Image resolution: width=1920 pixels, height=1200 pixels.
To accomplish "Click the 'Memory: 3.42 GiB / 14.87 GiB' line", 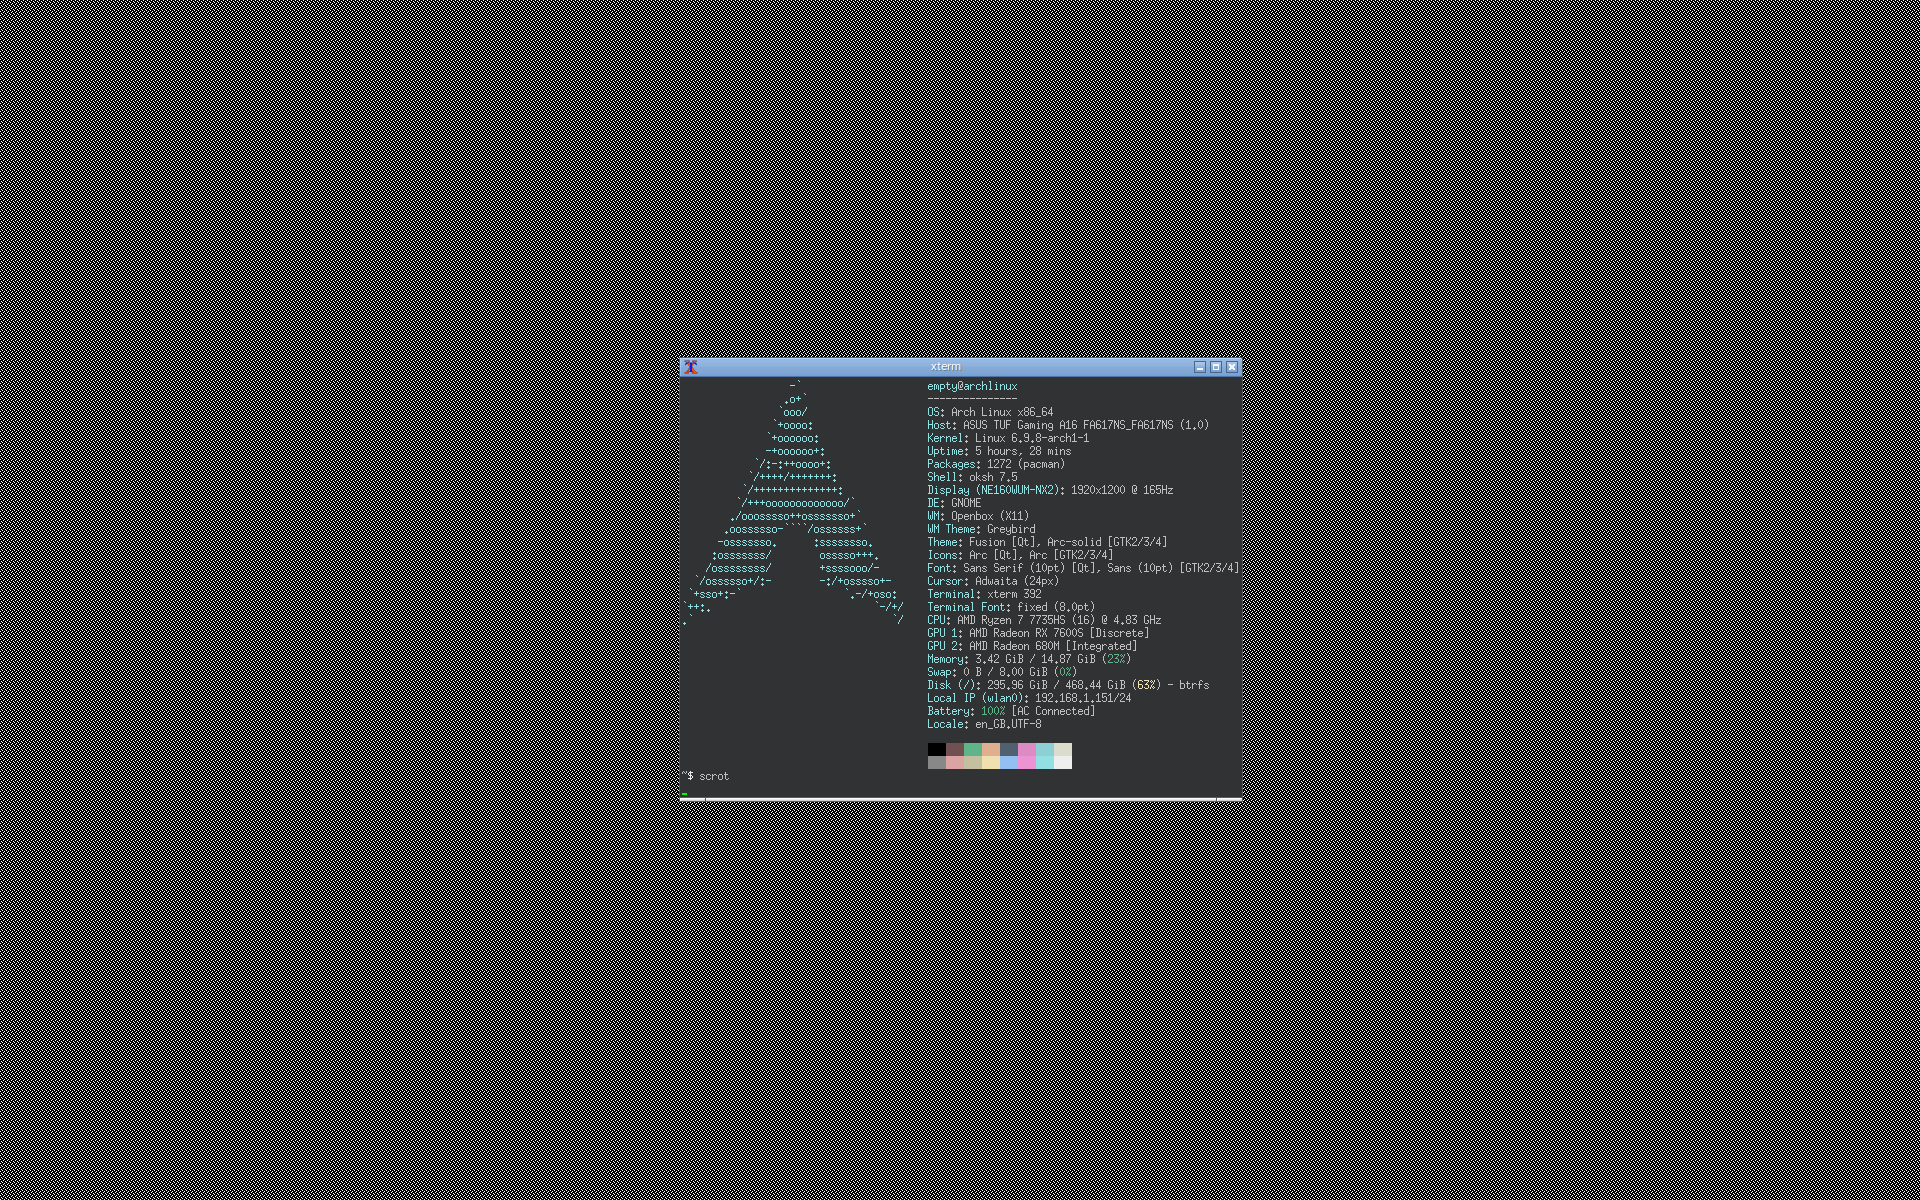I will click(x=1029, y=659).
